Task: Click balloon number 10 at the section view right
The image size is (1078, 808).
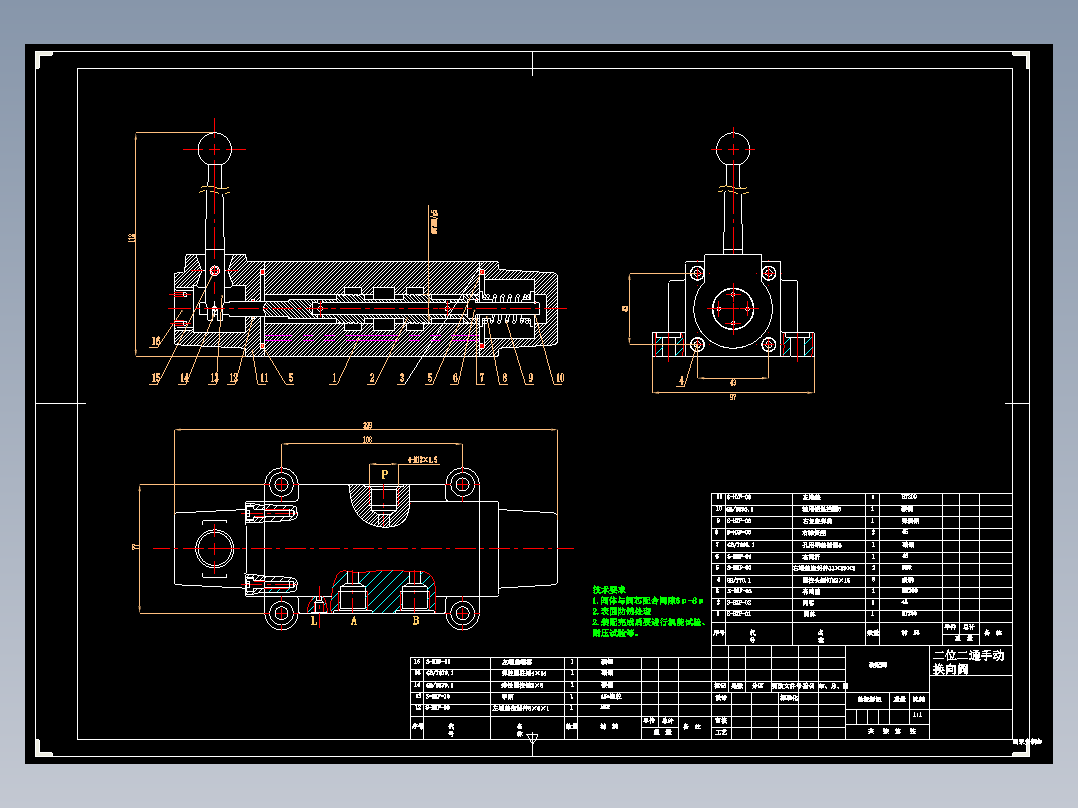Action: point(560,380)
